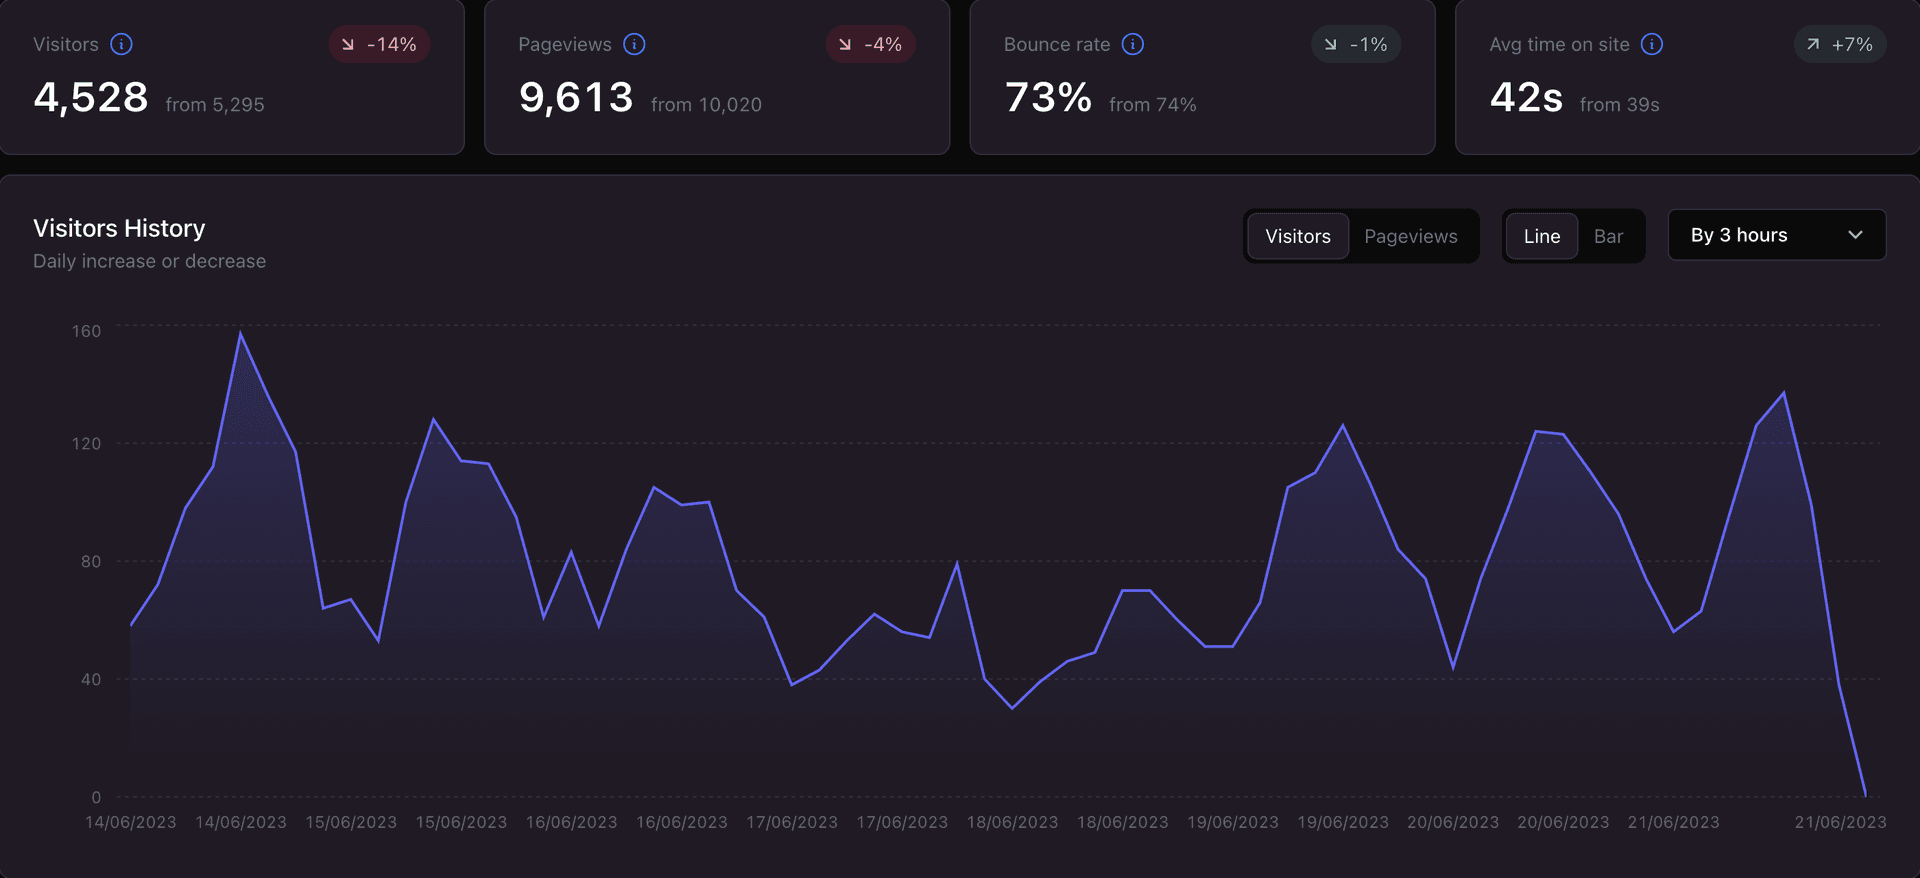Click the info icon beside Pageviews
The image size is (1920, 878).
pos(634,44)
